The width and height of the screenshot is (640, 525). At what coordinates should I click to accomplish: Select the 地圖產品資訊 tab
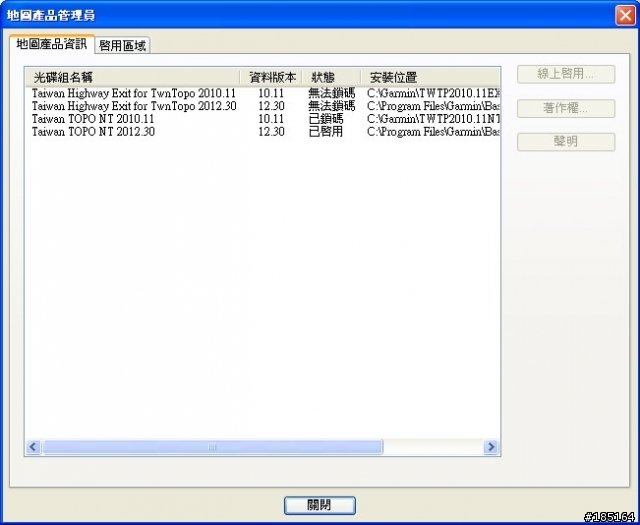pos(51,44)
